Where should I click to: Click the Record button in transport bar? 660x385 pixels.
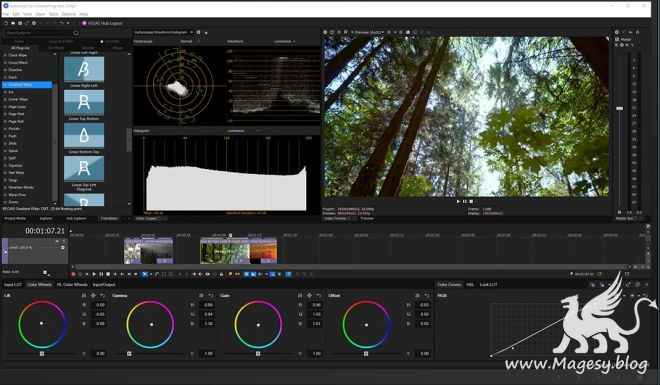73,274
